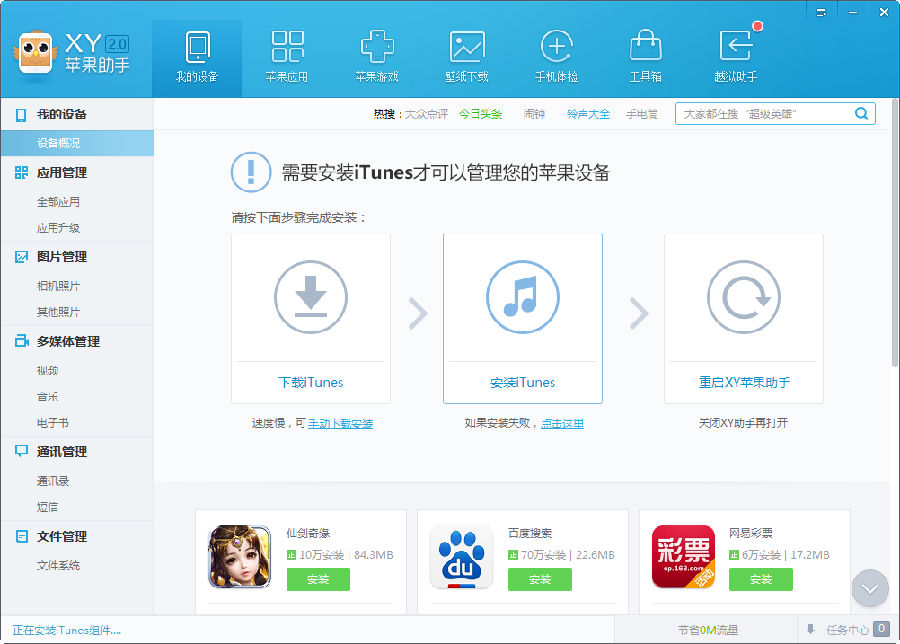This screenshot has height=644, width=900.
Task: Open the 壁纸下载 wallpaper tab
Action: coord(467,58)
